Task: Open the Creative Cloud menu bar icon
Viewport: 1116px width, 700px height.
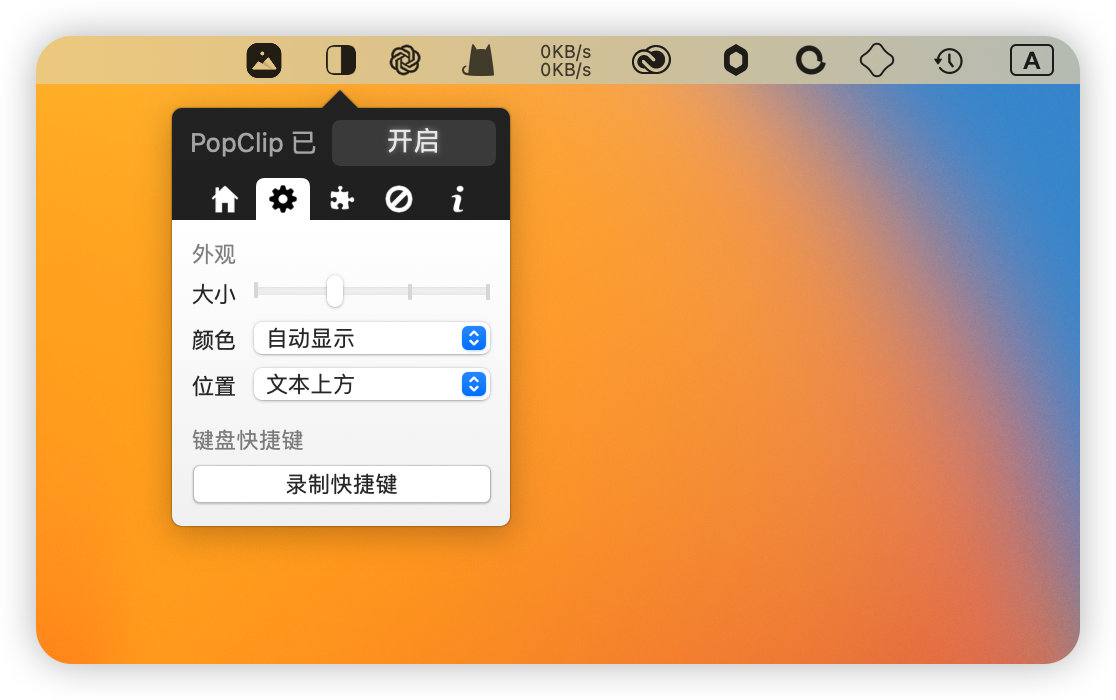Action: tap(651, 60)
